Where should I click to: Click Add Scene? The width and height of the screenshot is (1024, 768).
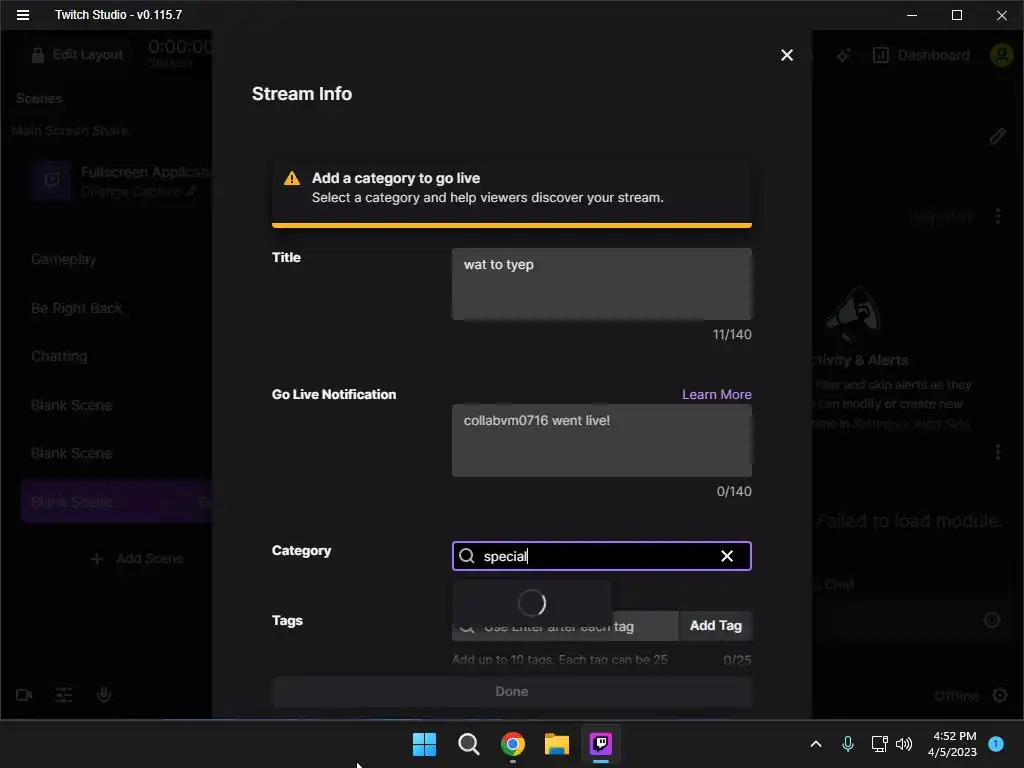138,559
